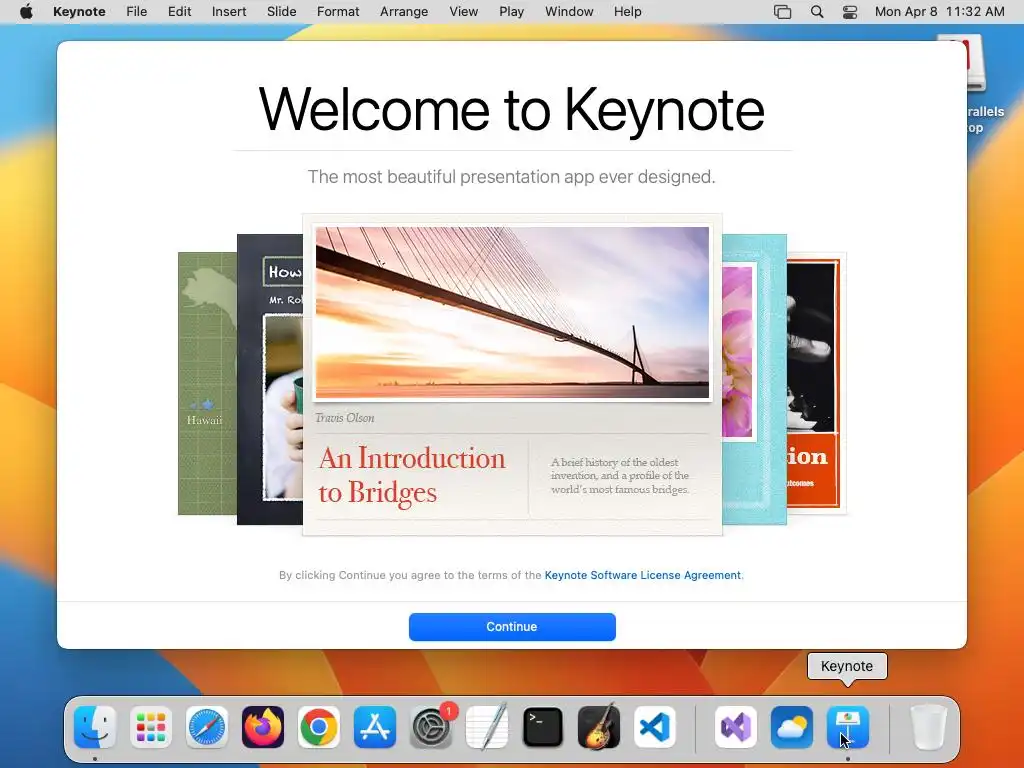Open Google Chrome from the Dock

(x=319, y=727)
